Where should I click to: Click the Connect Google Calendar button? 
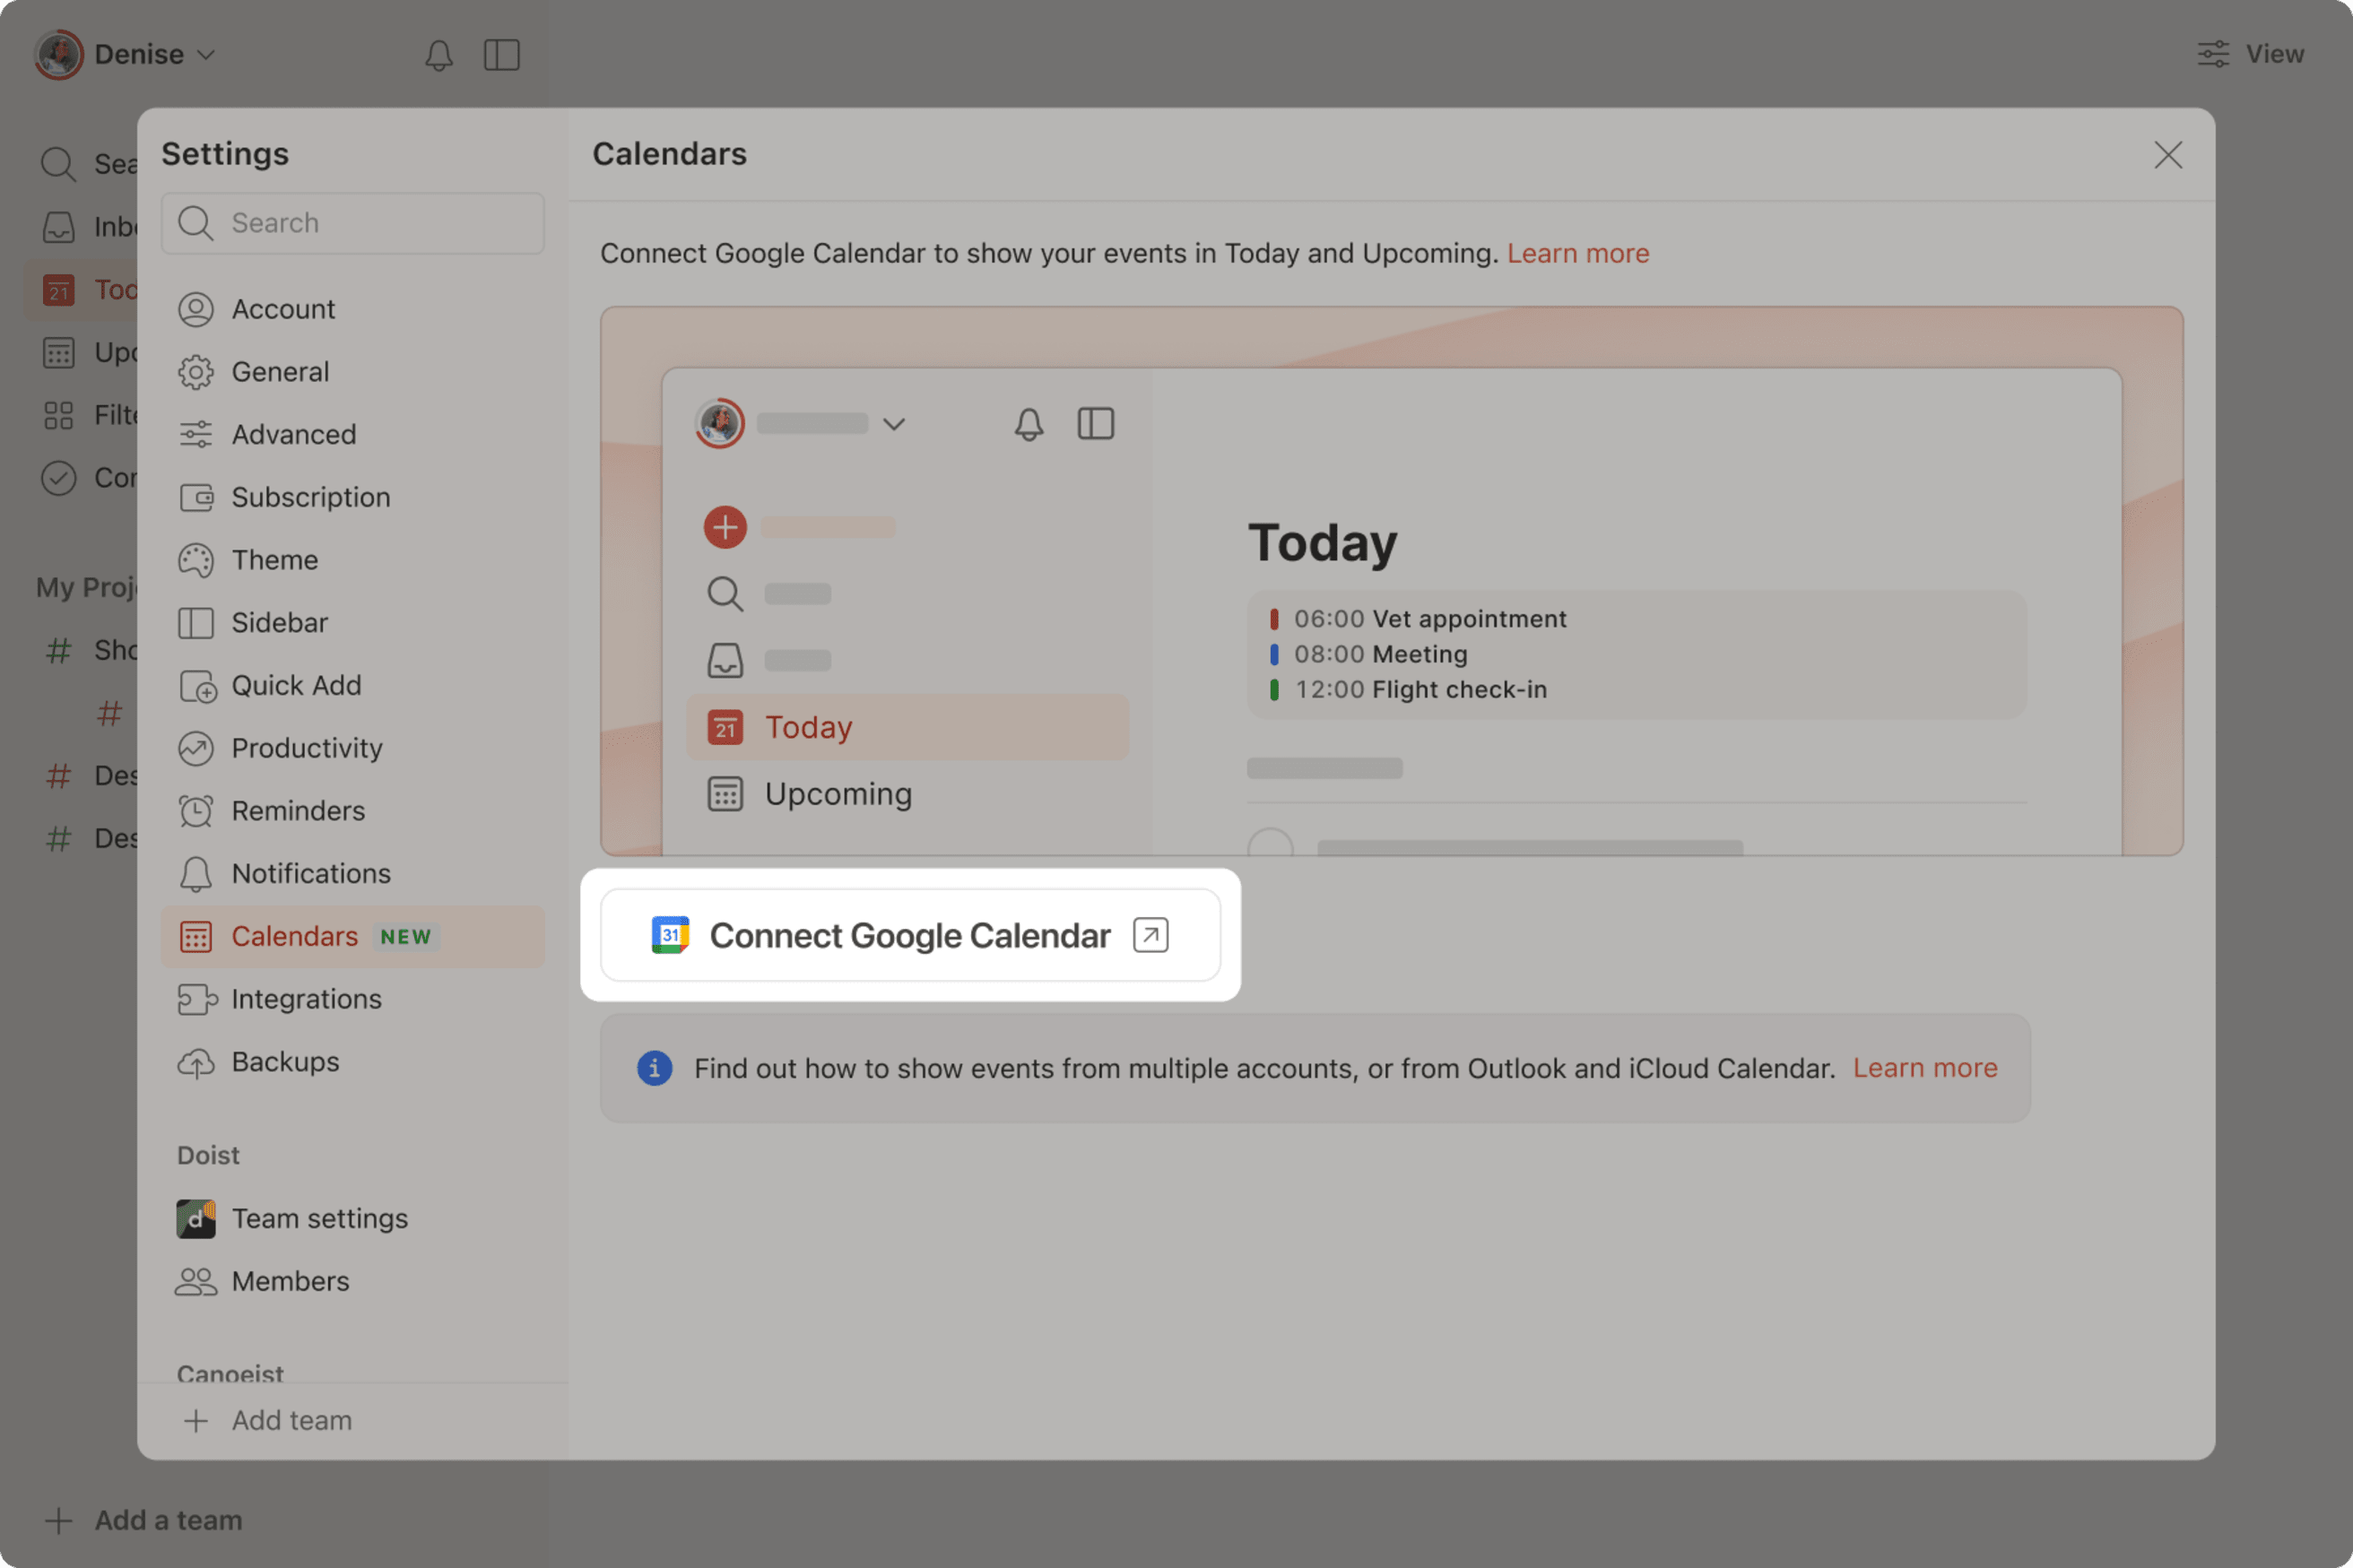(x=909, y=935)
